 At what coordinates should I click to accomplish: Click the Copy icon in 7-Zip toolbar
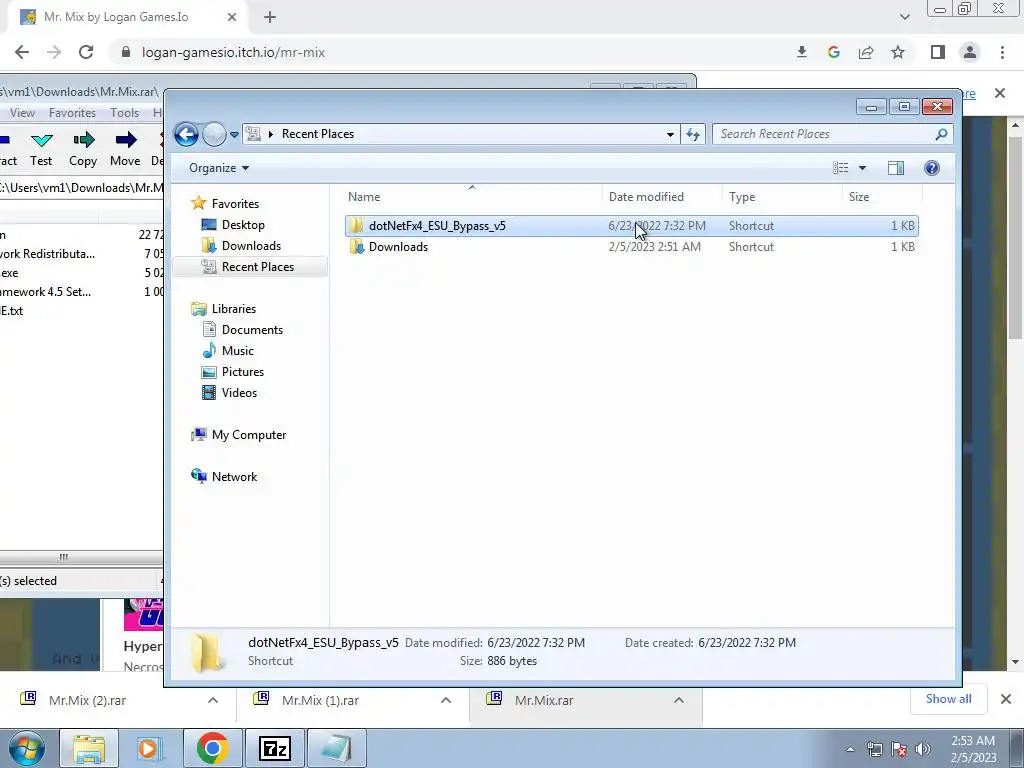(x=83, y=150)
